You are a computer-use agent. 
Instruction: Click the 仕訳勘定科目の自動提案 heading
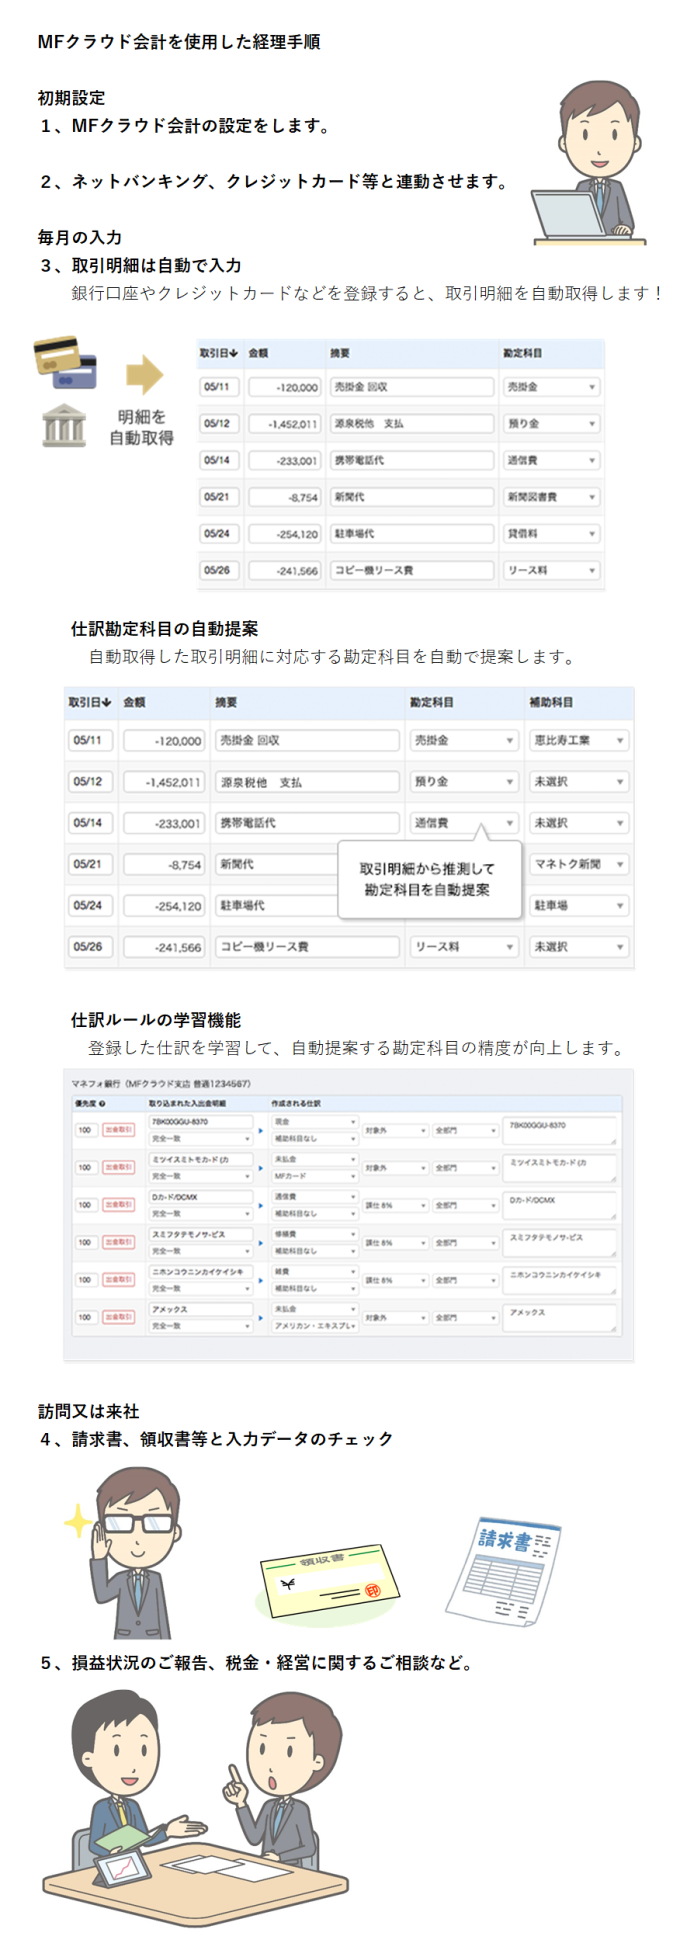point(164,629)
